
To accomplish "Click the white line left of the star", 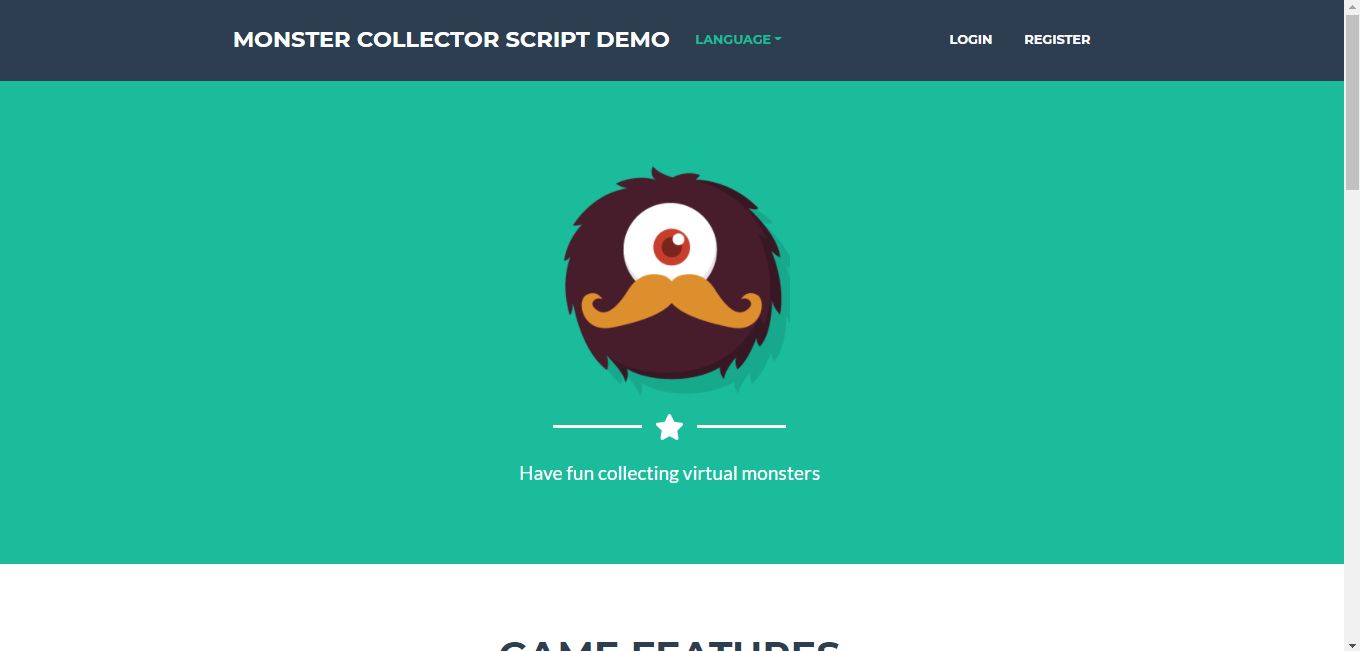I will (x=597, y=426).
